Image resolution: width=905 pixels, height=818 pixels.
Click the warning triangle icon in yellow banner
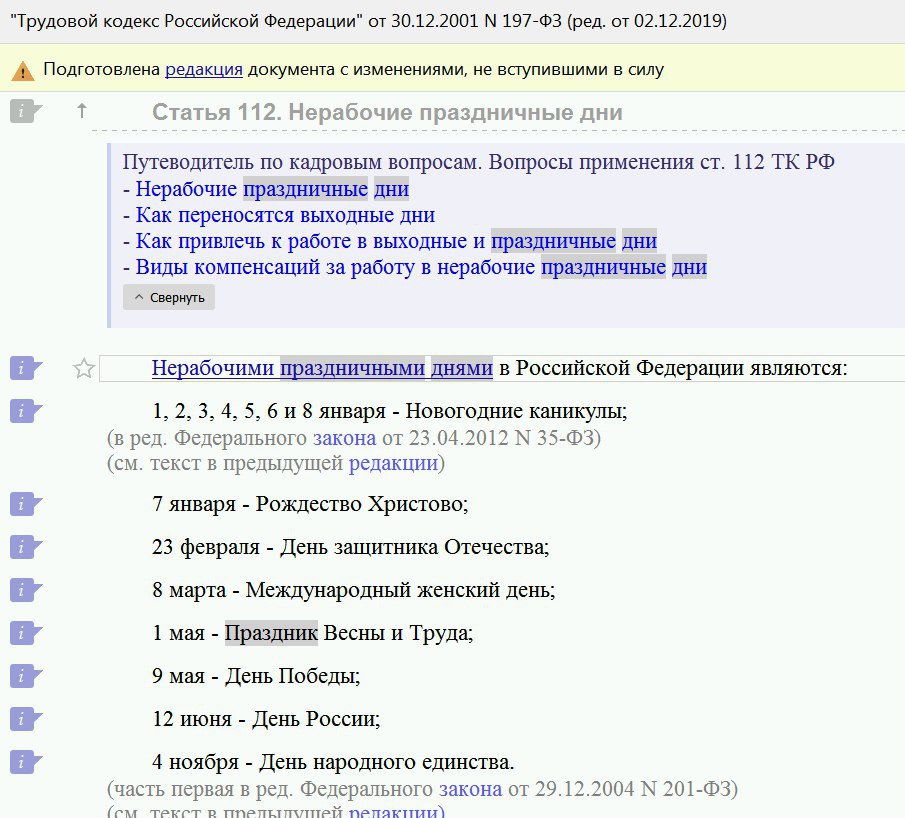(x=23, y=70)
